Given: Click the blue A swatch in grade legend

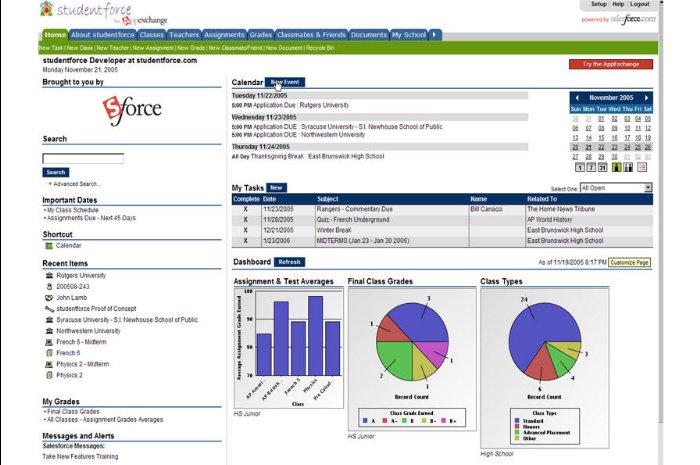Looking at the screenshot, I should [x=365, y=421].
